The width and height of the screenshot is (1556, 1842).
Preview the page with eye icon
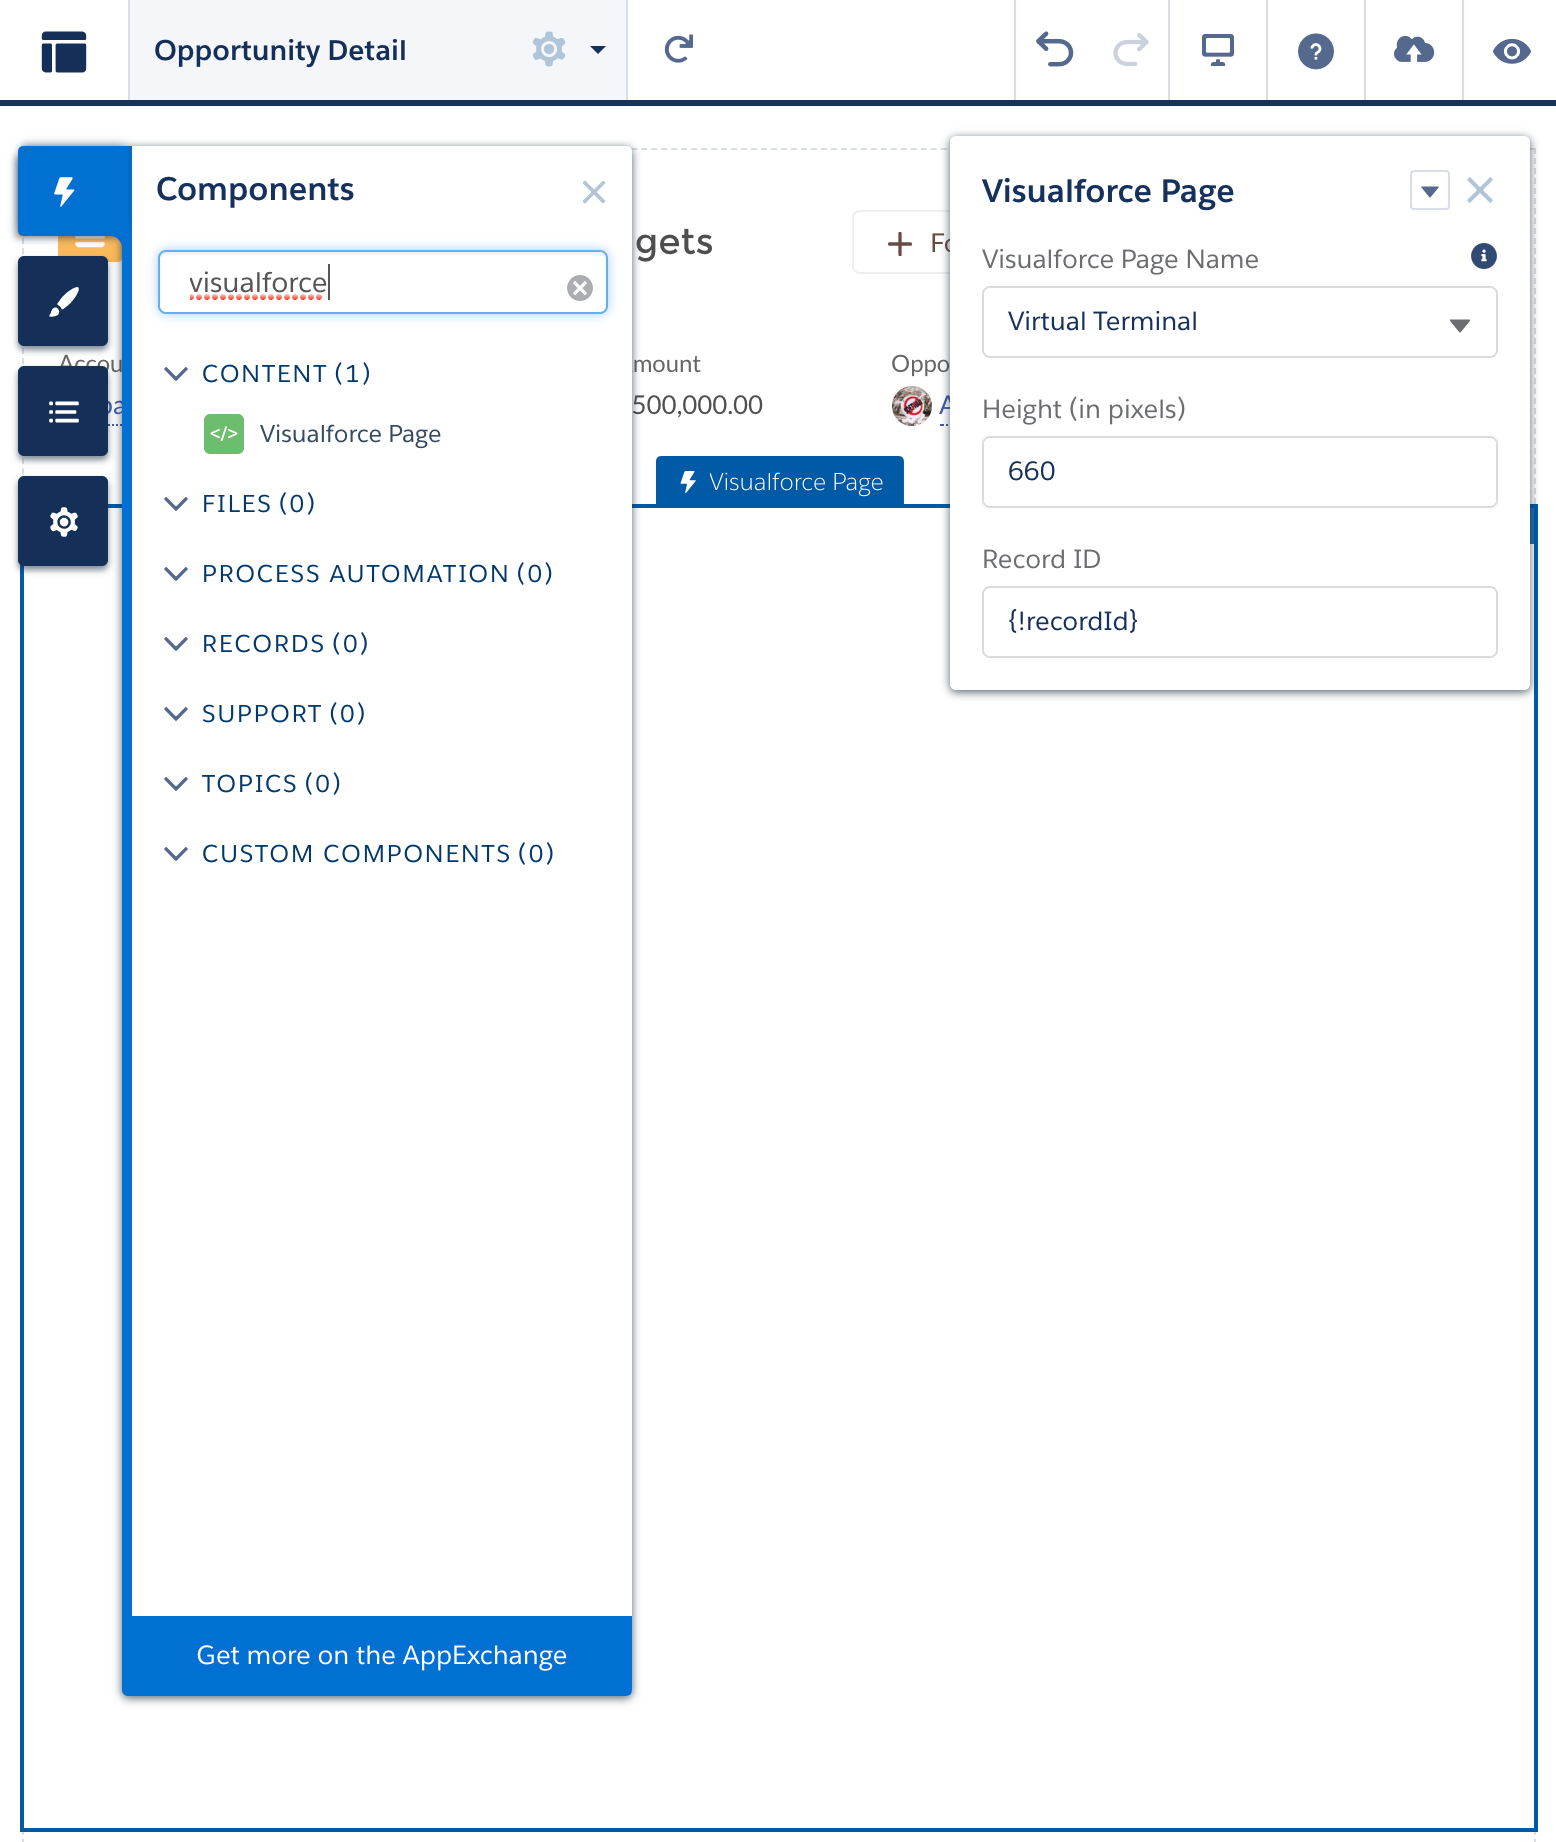(1511, 51)
